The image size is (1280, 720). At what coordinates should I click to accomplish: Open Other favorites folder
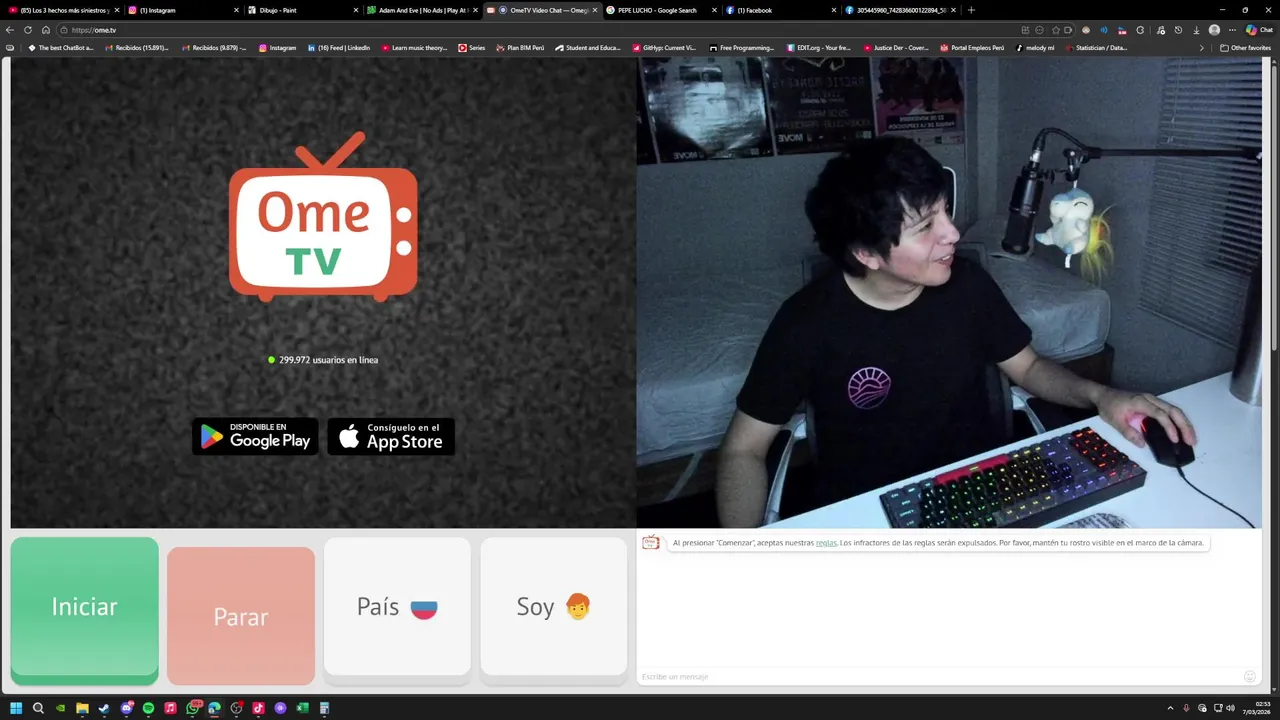tap(1245, 47)
